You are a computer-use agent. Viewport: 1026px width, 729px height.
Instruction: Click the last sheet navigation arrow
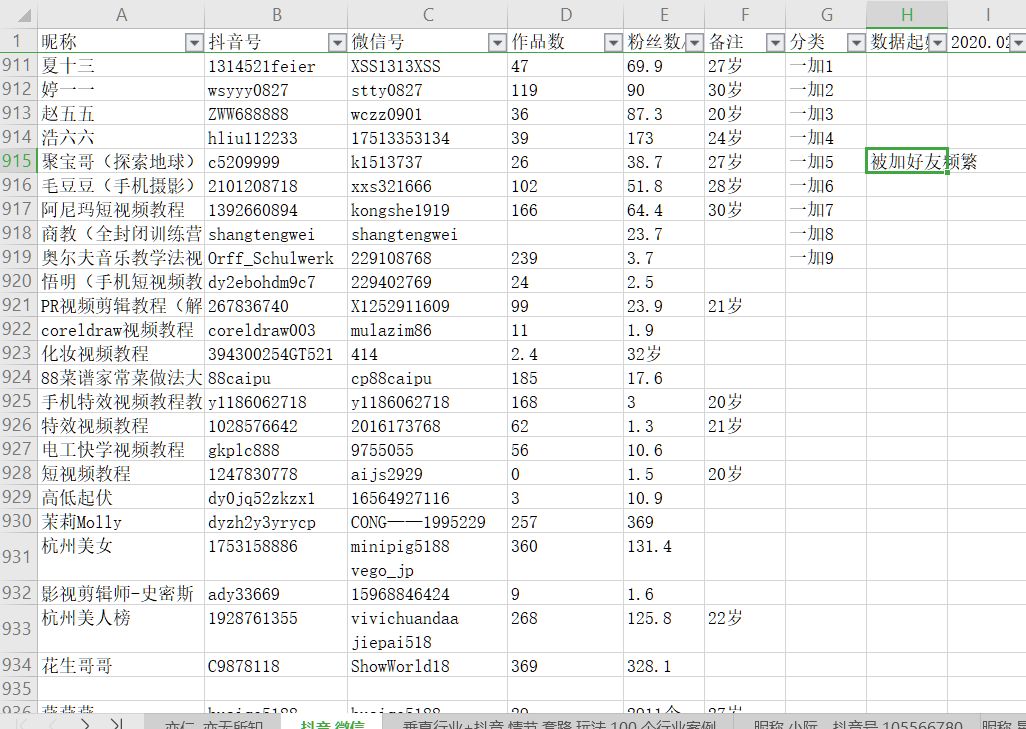[117, 724]
